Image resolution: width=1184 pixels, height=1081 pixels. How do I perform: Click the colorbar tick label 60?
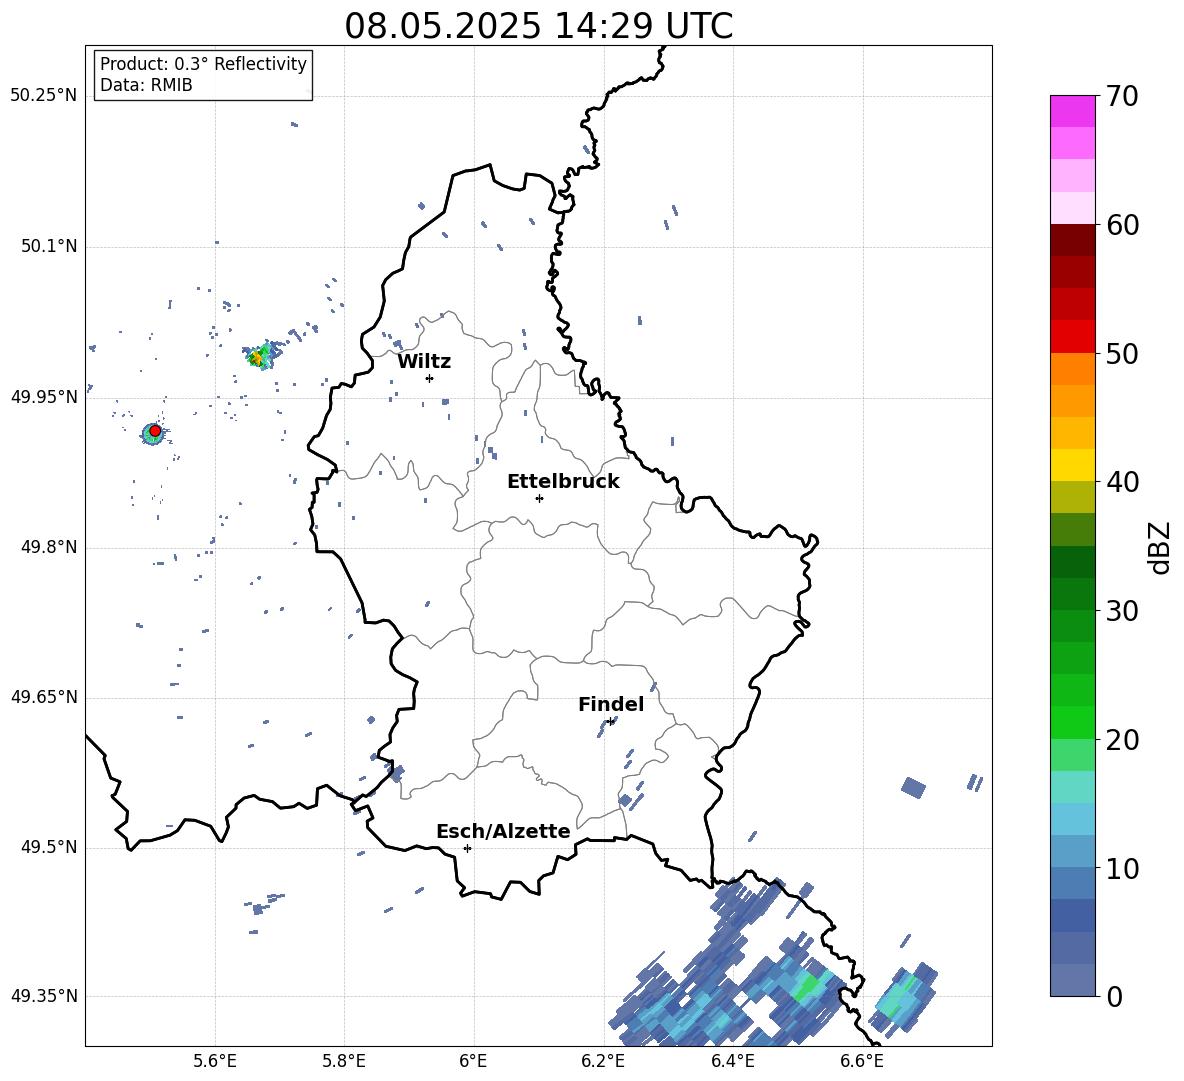[x=1122, y=225]
